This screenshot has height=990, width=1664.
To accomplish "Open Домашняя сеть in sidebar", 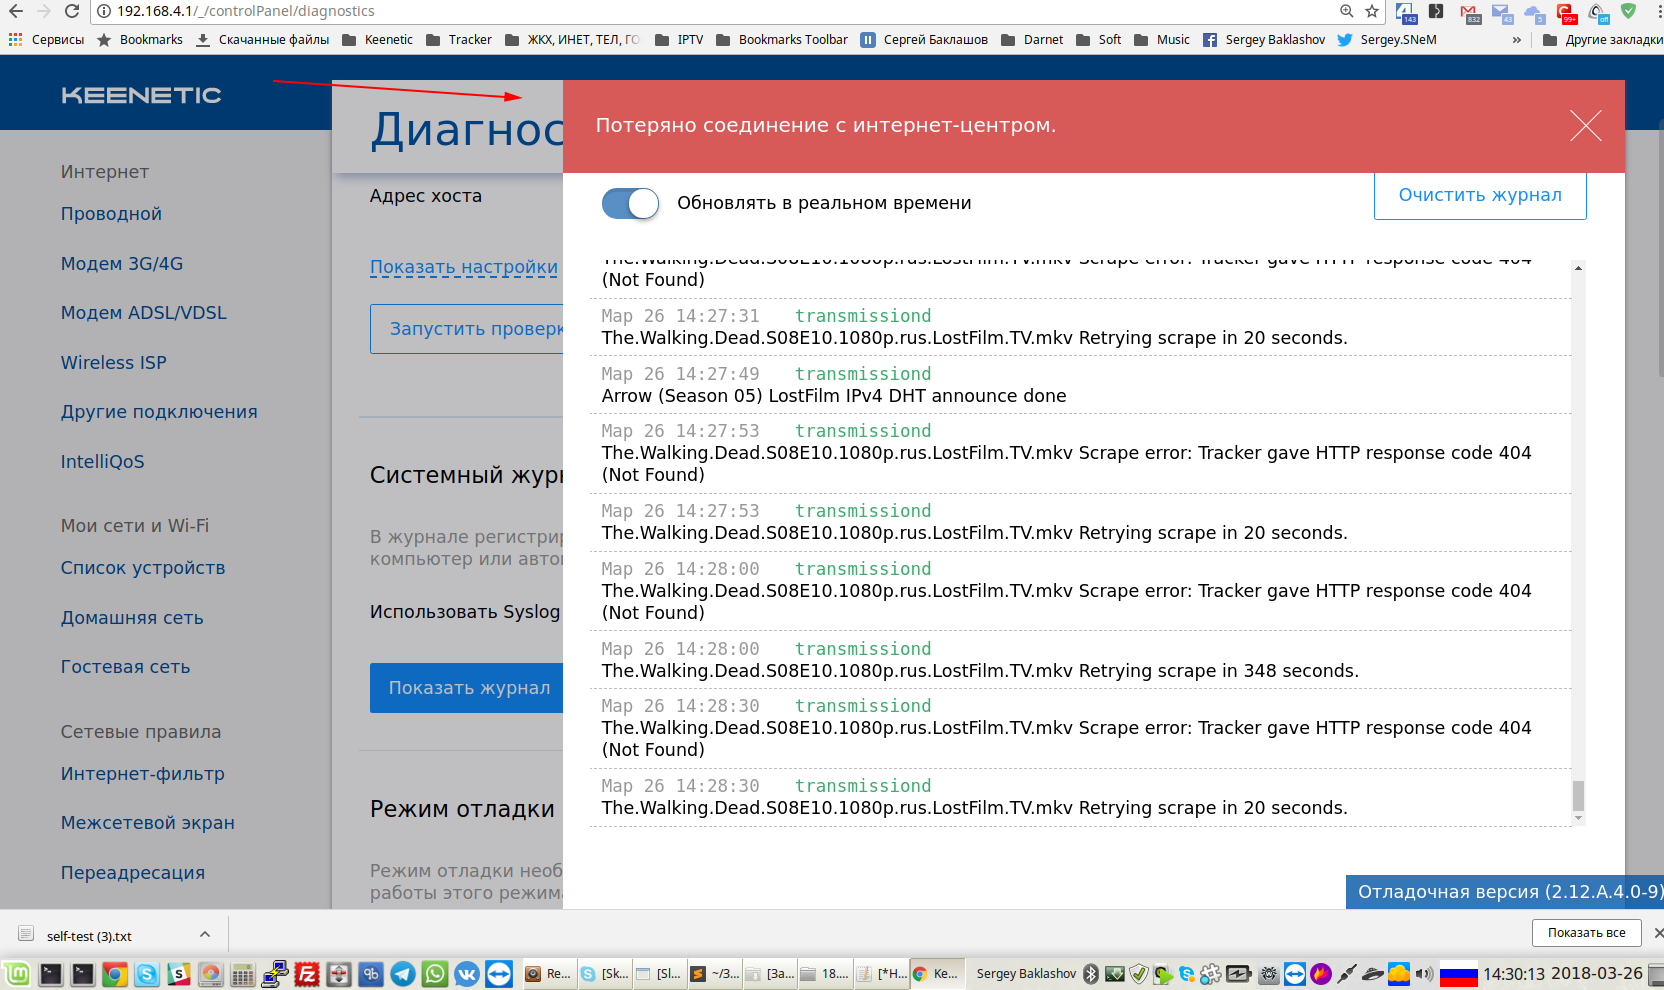I will coord(132,618).
